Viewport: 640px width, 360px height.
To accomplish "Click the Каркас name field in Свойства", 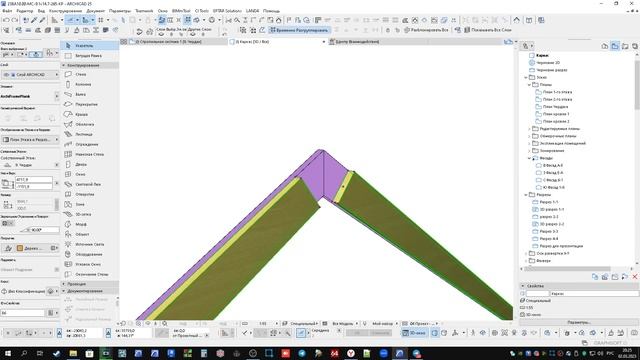I will pyautogui.click(x=594, y=293).
